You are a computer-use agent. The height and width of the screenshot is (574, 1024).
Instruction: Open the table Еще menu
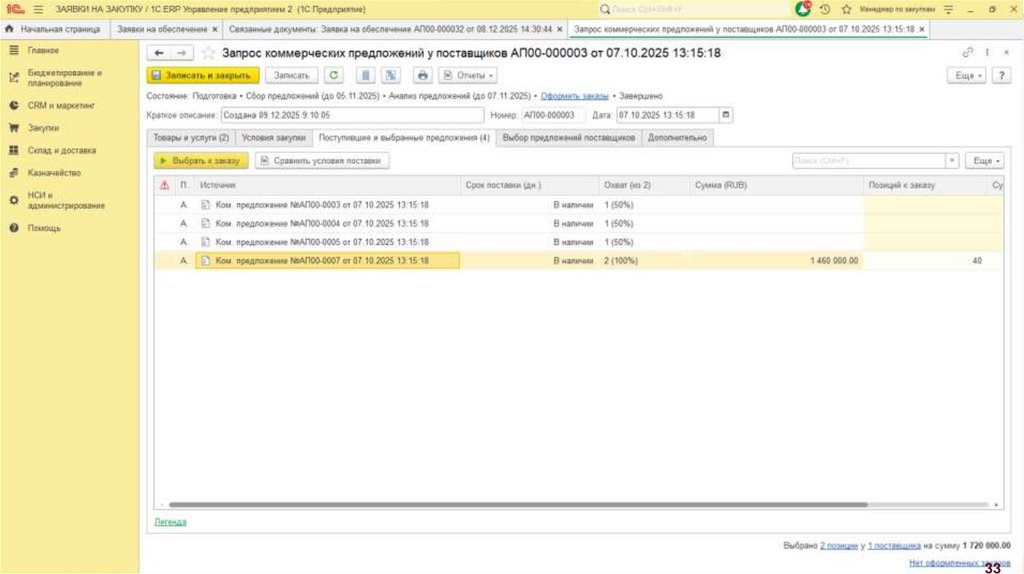click(985, 161)
